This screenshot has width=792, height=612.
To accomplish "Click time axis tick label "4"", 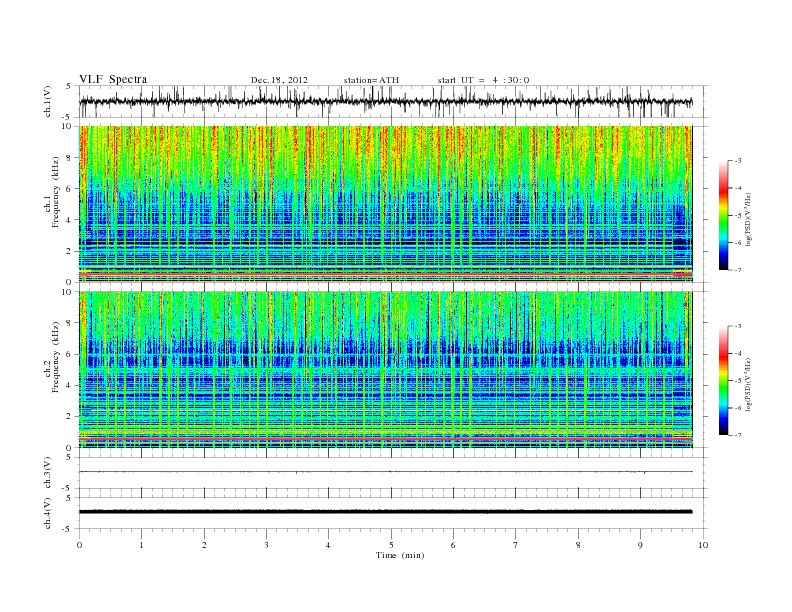I will point(328,545).
